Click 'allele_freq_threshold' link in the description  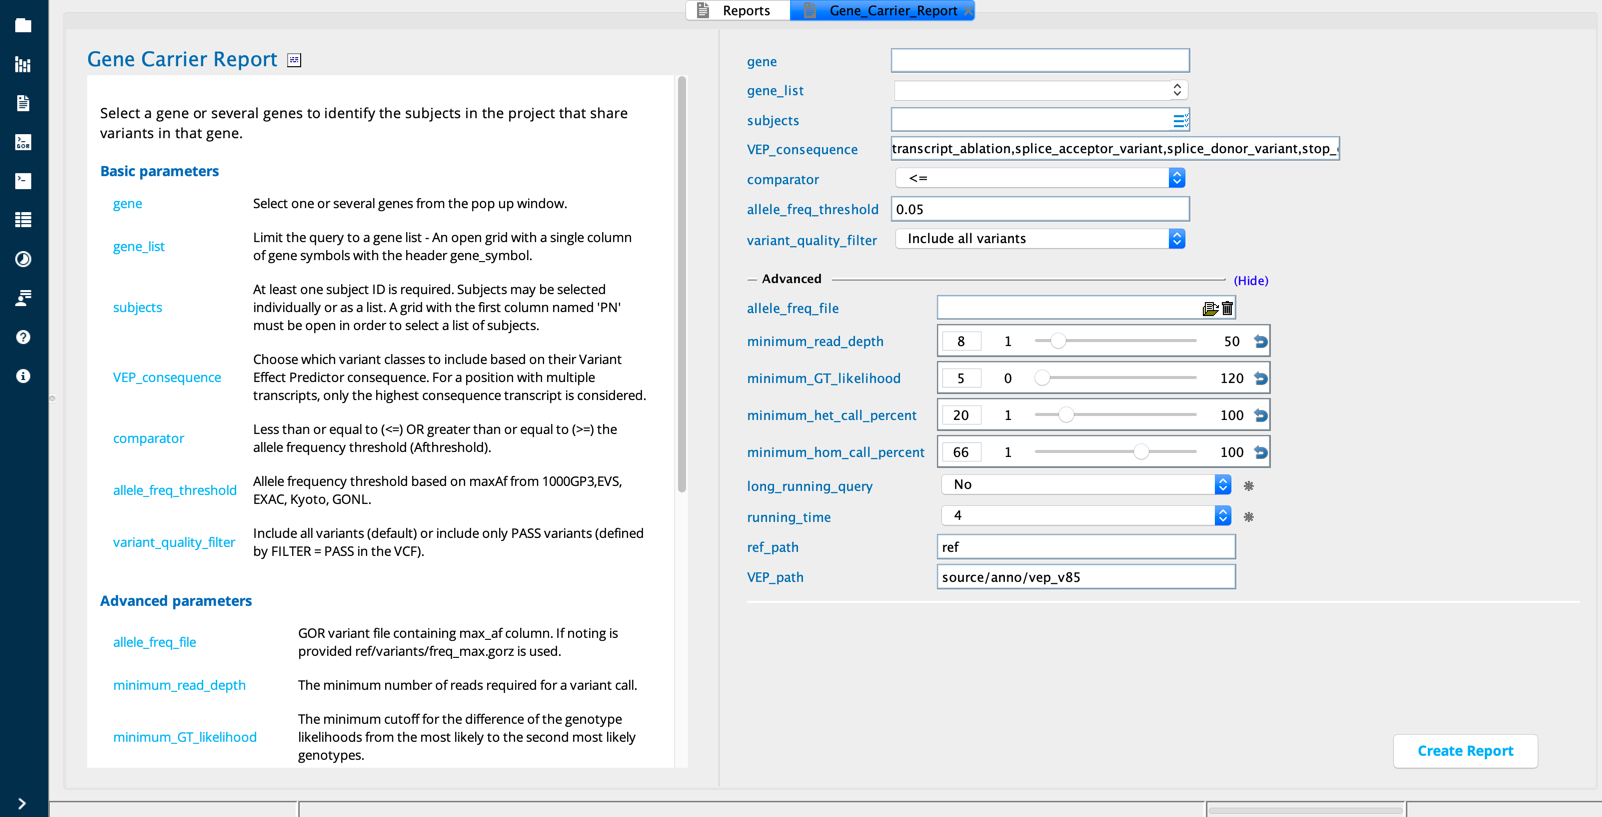click(x=175, y=491)
